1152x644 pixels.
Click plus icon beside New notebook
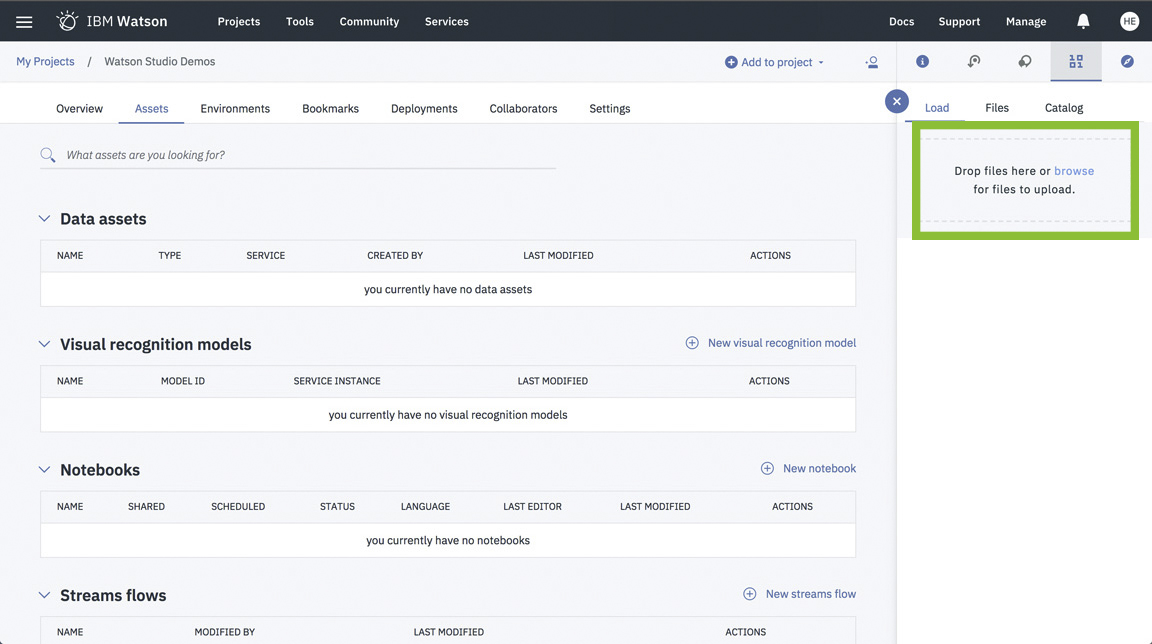(x=767, y=468)
